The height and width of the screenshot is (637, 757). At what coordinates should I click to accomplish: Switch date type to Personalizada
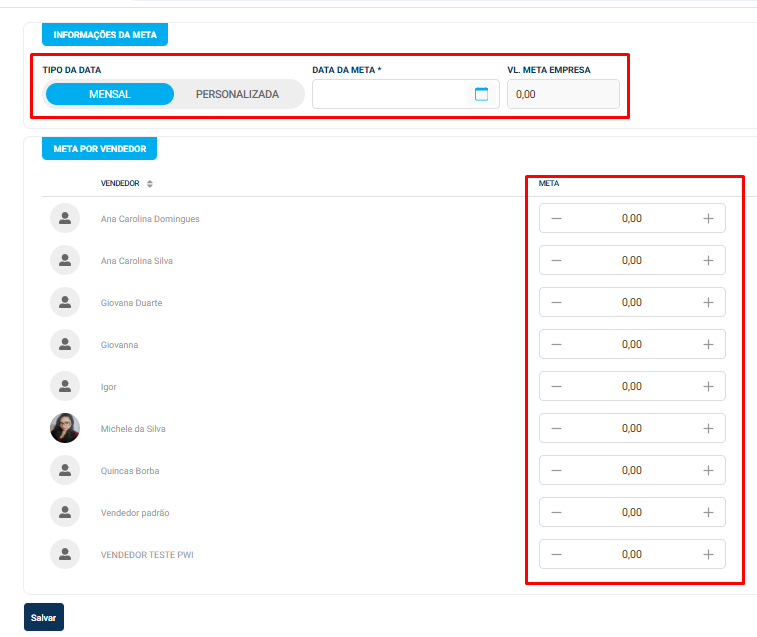coord(237,94)
